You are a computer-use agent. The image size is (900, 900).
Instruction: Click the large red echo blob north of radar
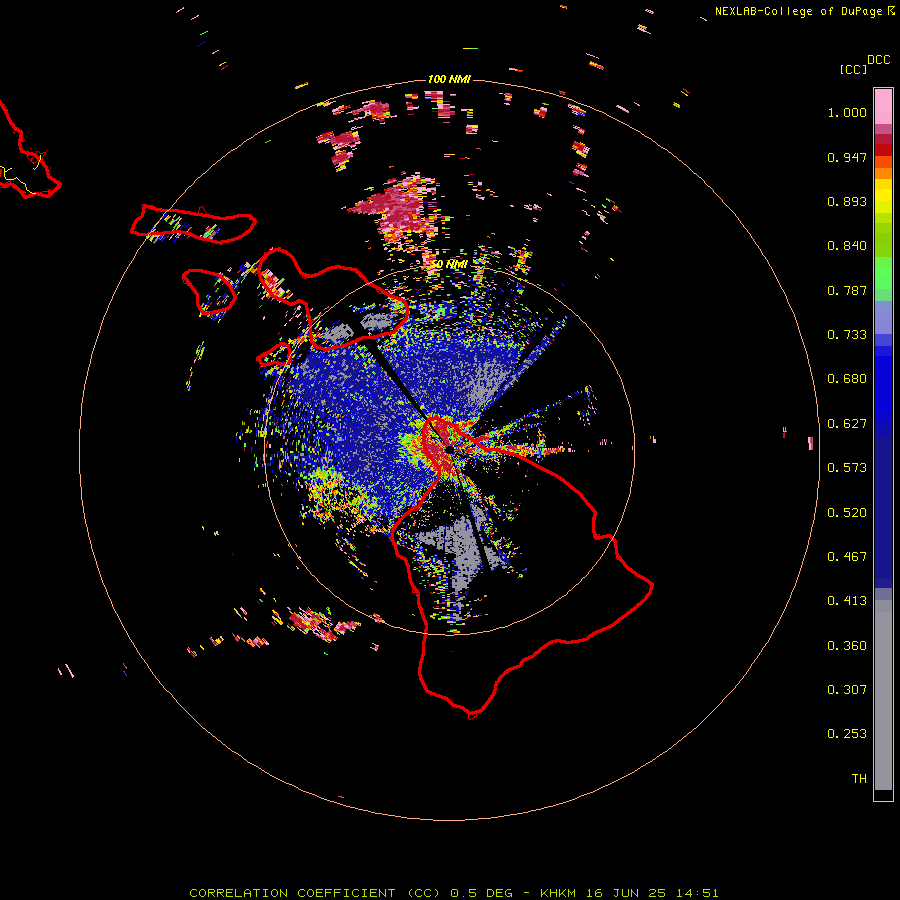pyautogui.click(x=397, y=210)
